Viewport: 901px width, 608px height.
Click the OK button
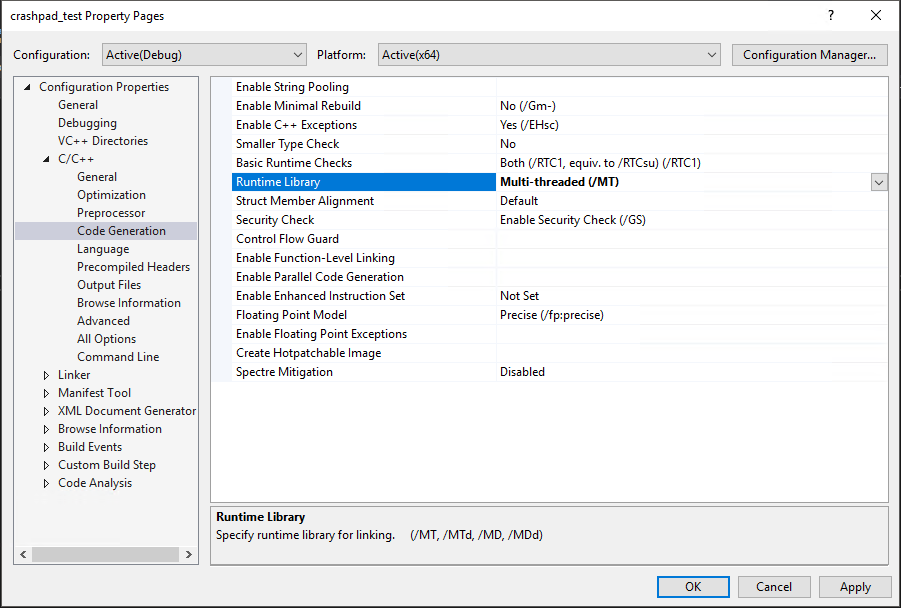pyautogui.click(x=693, y=587)
